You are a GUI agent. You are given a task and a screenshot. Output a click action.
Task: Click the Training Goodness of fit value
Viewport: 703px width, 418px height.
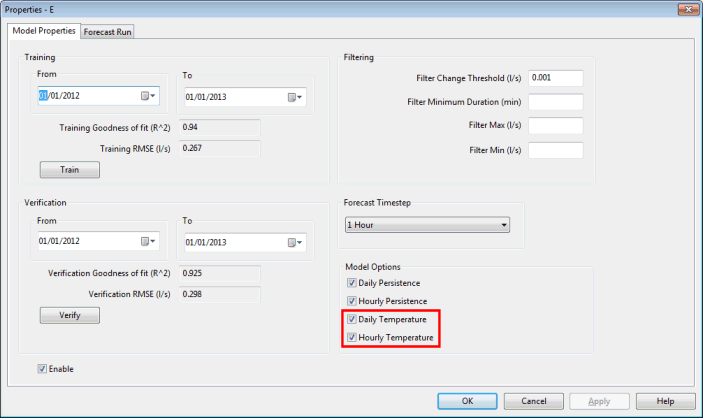tap(220, 127)
